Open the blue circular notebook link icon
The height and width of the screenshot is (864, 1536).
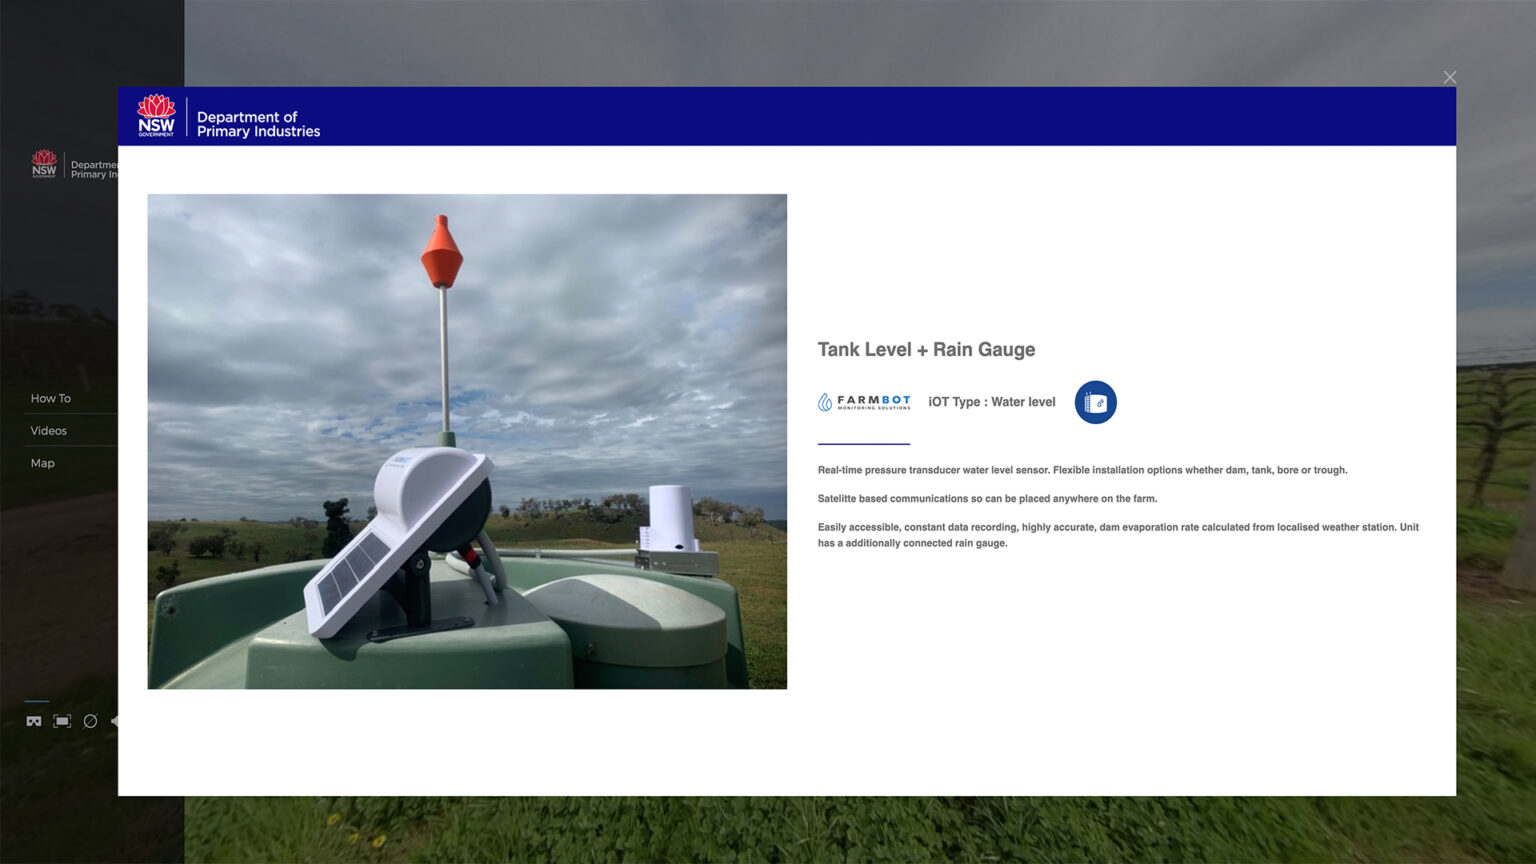pos(1095,402)
